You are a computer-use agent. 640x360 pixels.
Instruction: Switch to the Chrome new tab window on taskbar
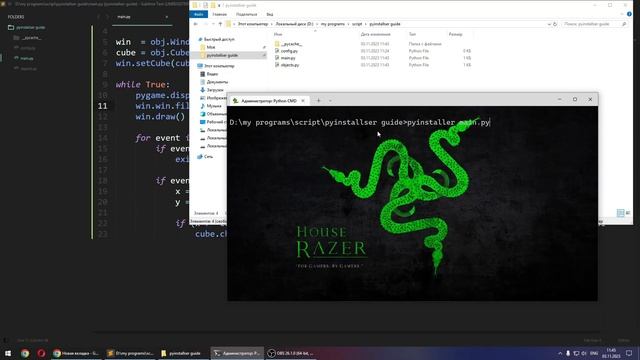[76, 353]
